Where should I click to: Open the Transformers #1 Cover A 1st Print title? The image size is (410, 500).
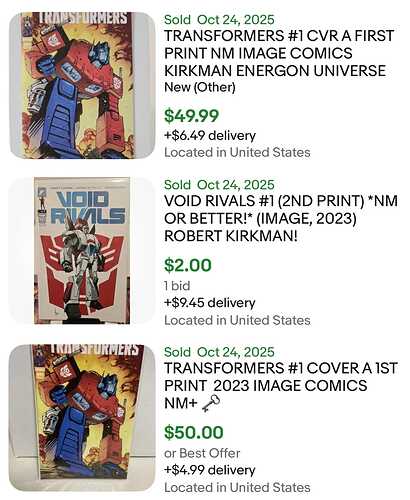tap(281, 386)
